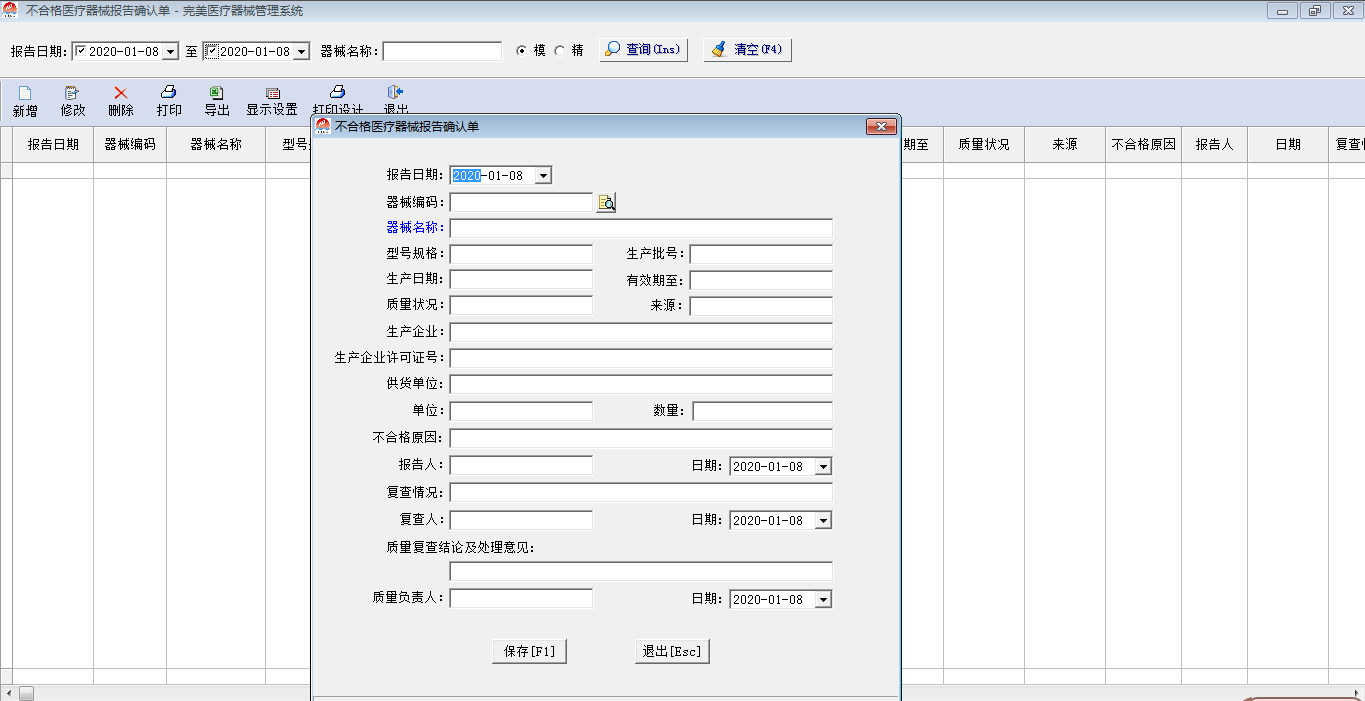Open date dropdown next to 质量负责人

[823, 600]
